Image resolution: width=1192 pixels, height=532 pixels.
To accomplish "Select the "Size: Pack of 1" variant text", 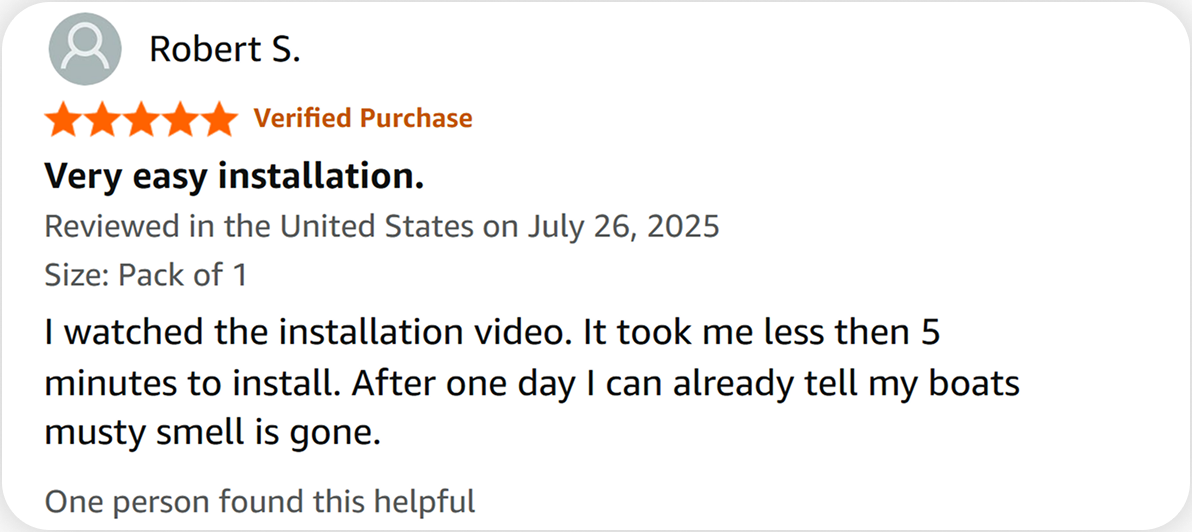I will 146,274.
